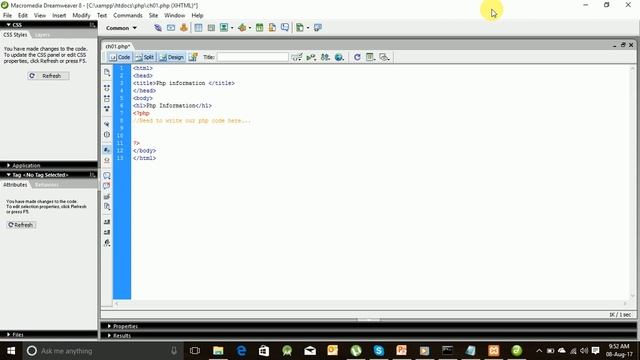Click the Select Parent Tag icon
The image size is (640, 360).
pyautogui.click(x=107, y=124)
